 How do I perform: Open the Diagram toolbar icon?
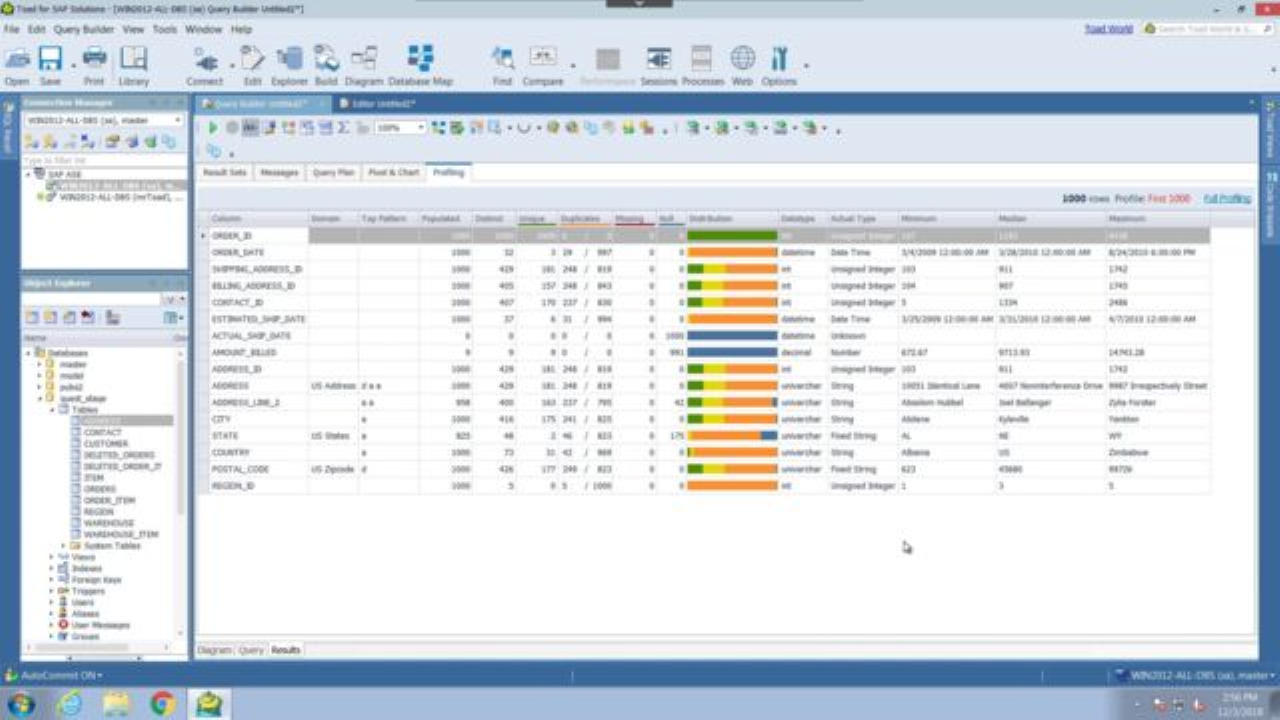(x=364, y=59)
